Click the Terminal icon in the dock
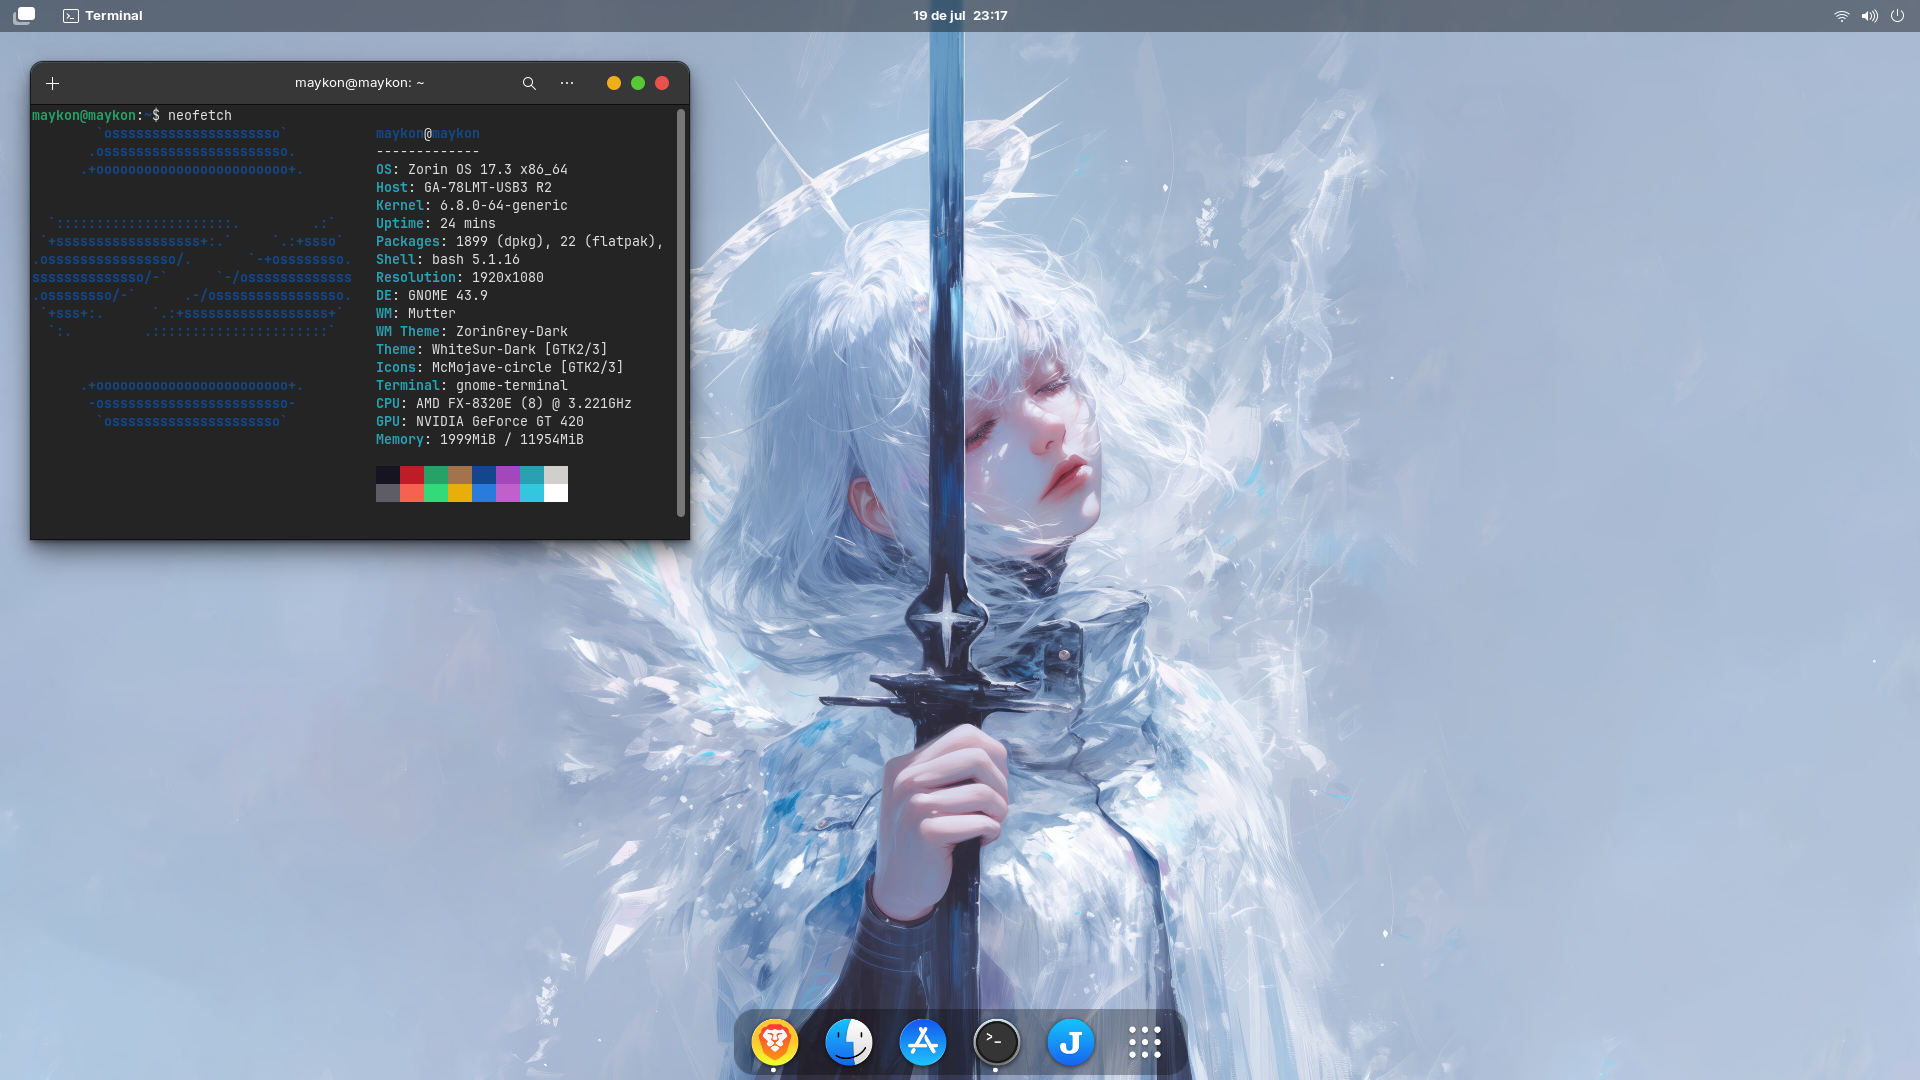Image resolution: width=1920 pixels, height=1080 pixels. click(x=997, y=1042)
